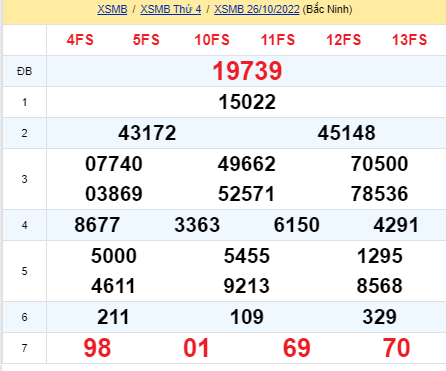Select seventh prize number 70
The width and height of the screenshot is (446, 371).
[x=396, y=348]
